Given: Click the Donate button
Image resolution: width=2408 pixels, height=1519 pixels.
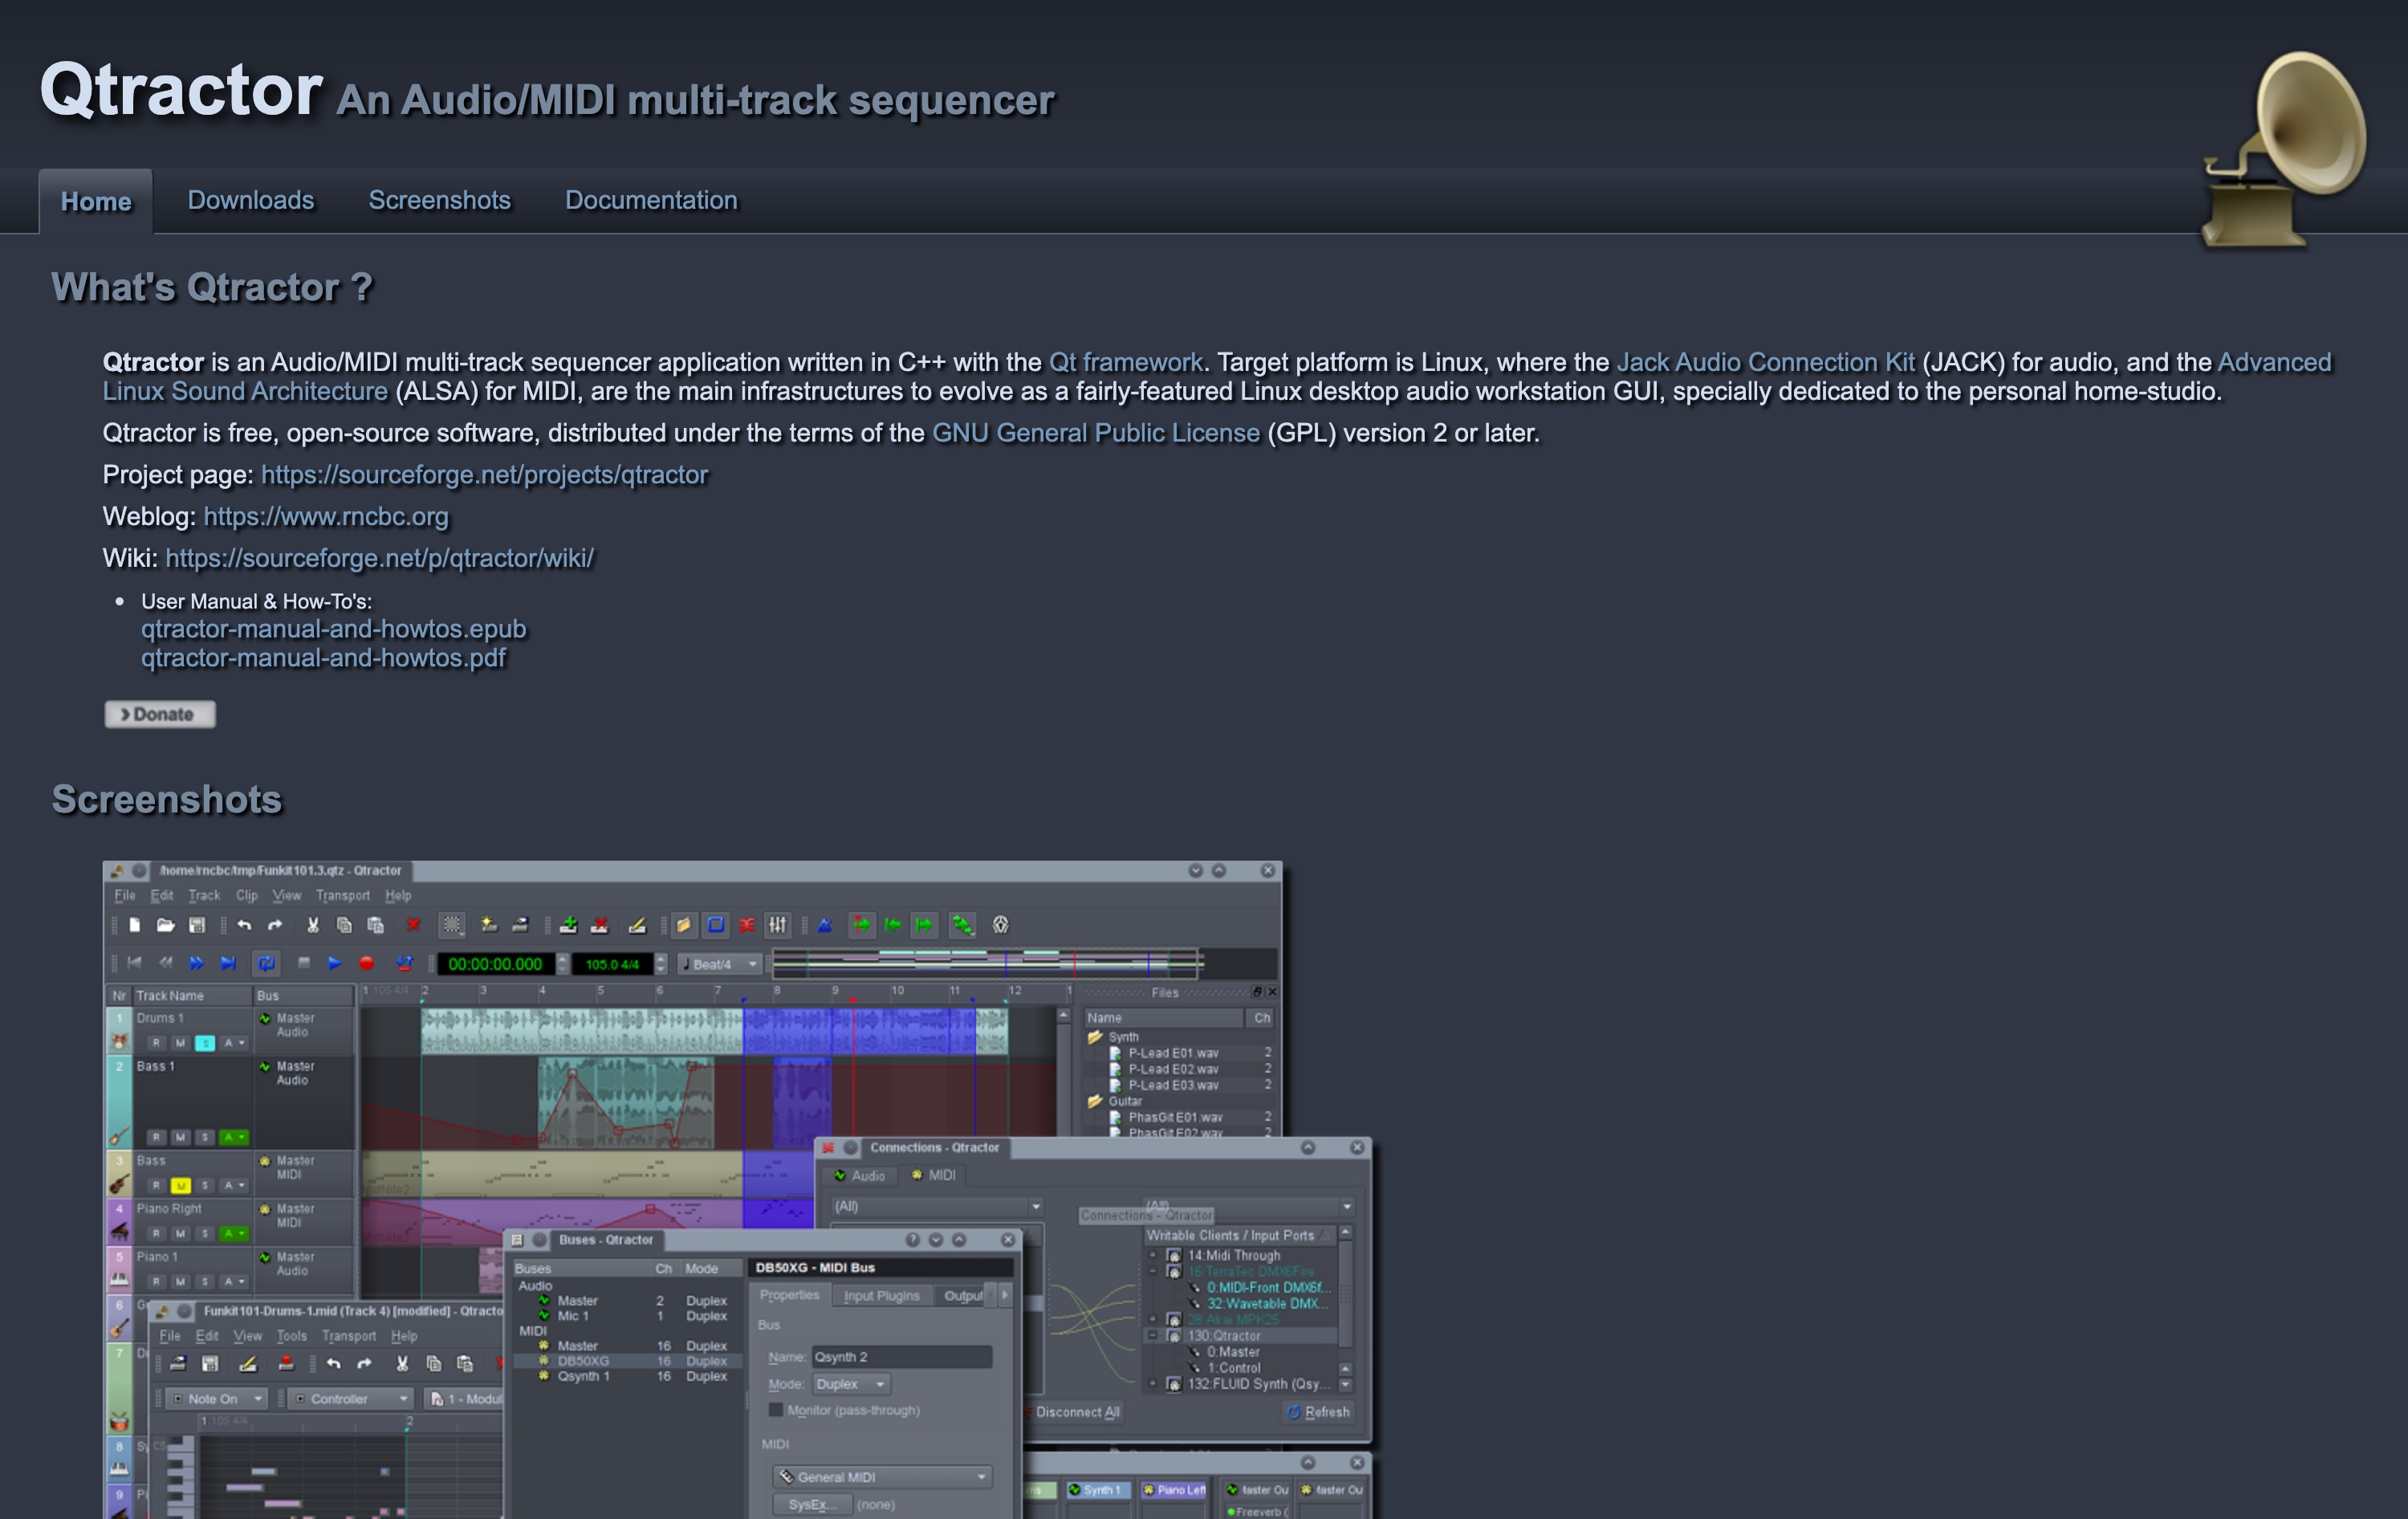Looking at the screenshot, I should coord(160,714).
